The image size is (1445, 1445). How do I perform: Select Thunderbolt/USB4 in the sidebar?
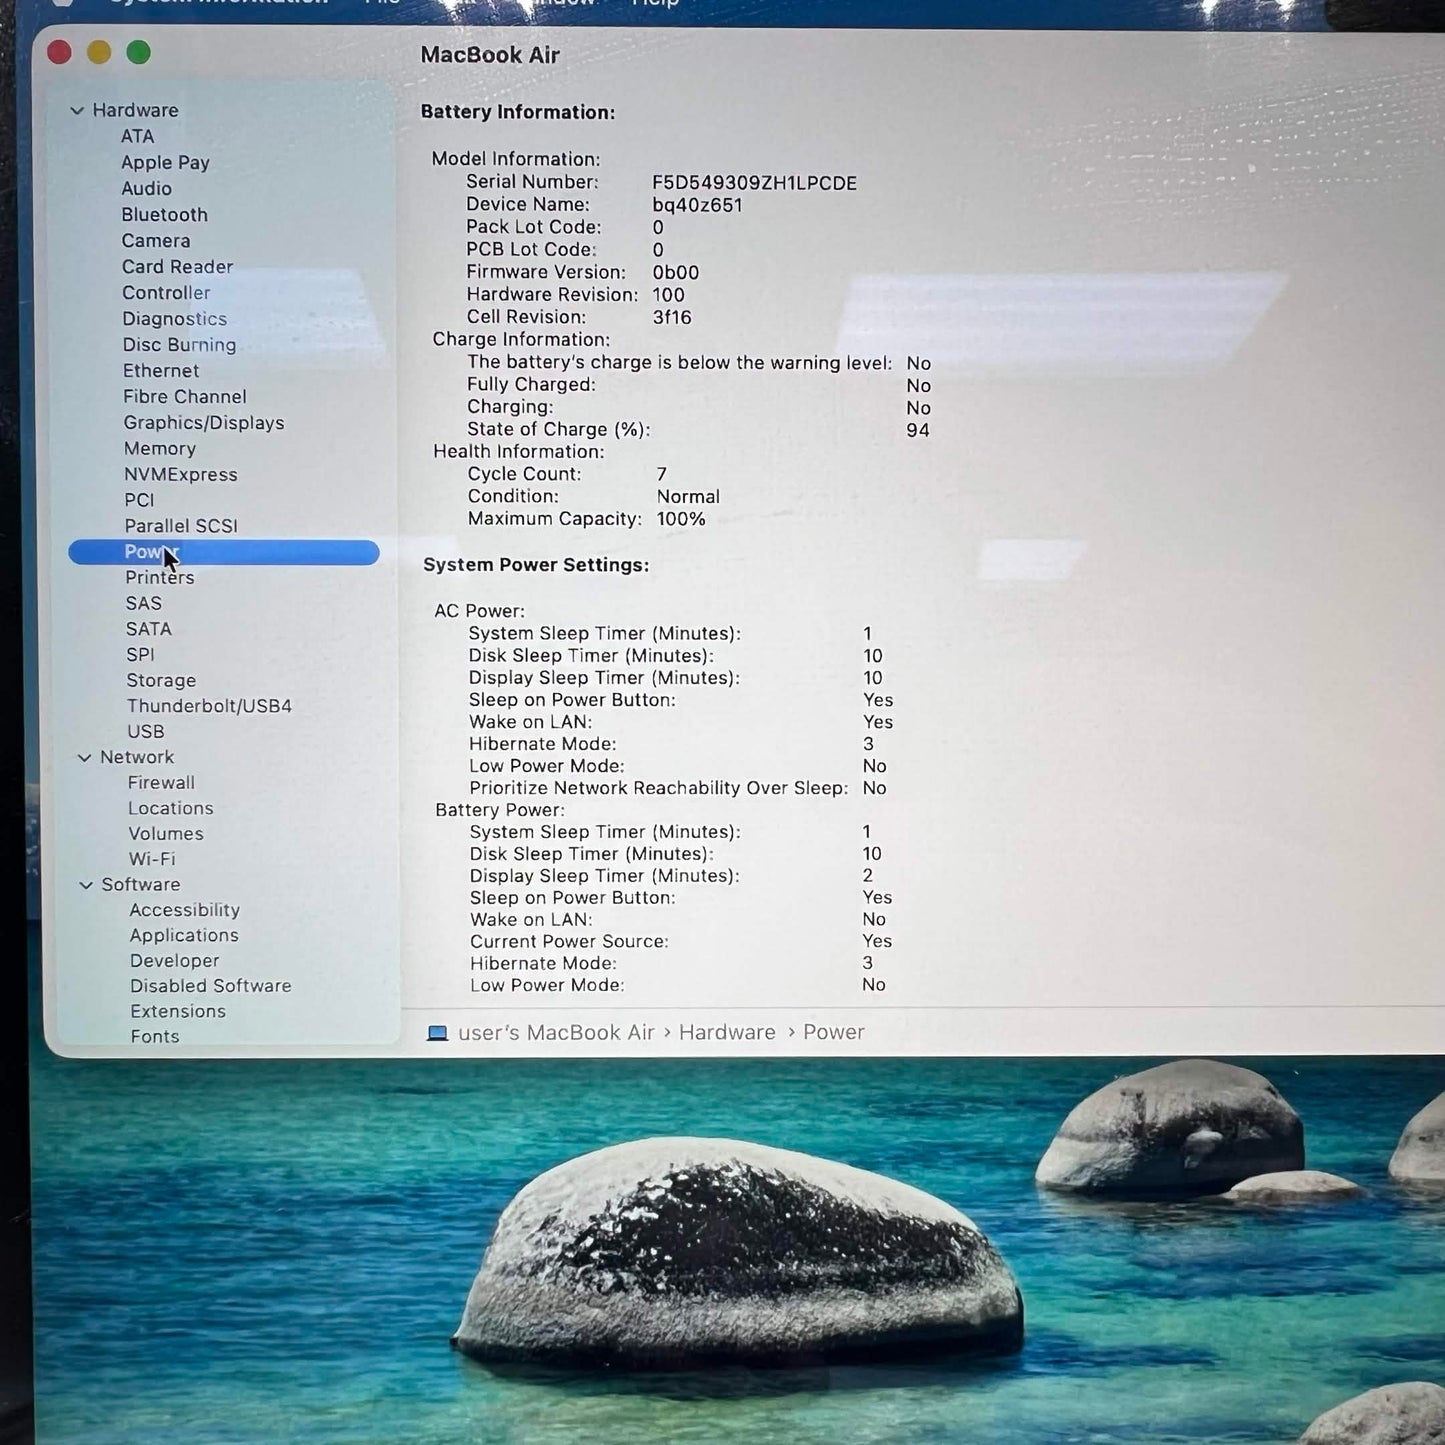(208, 706)
